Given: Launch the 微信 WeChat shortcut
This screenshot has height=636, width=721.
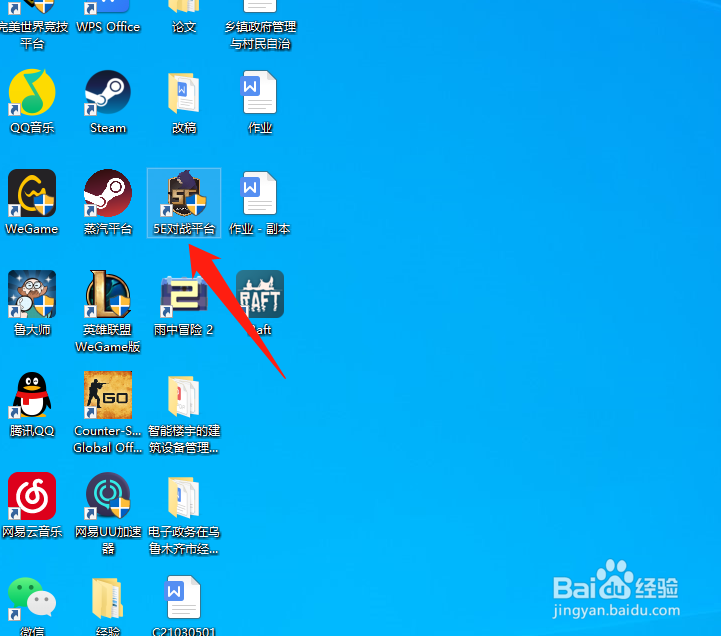Looking at the screenshot, I should pos(32,597).
